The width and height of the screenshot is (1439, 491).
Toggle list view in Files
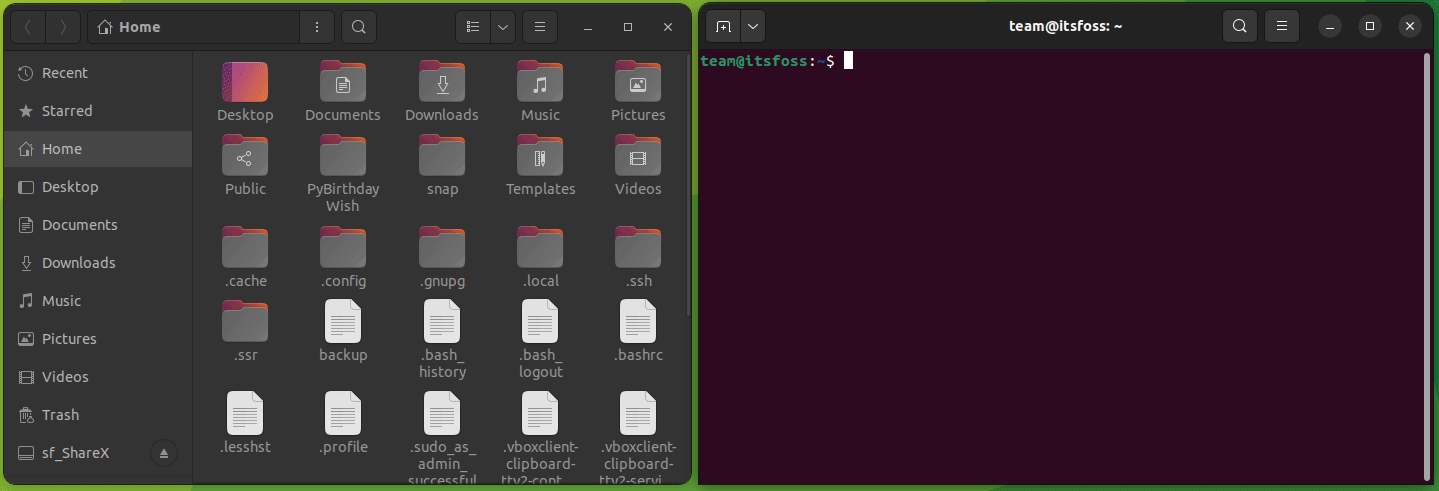(x=473, y=27)
